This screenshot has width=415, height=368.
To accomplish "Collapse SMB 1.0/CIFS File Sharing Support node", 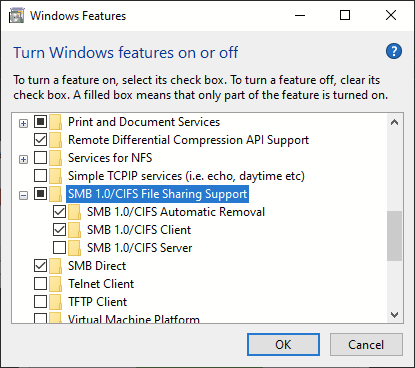I will [x=23, y=196].
